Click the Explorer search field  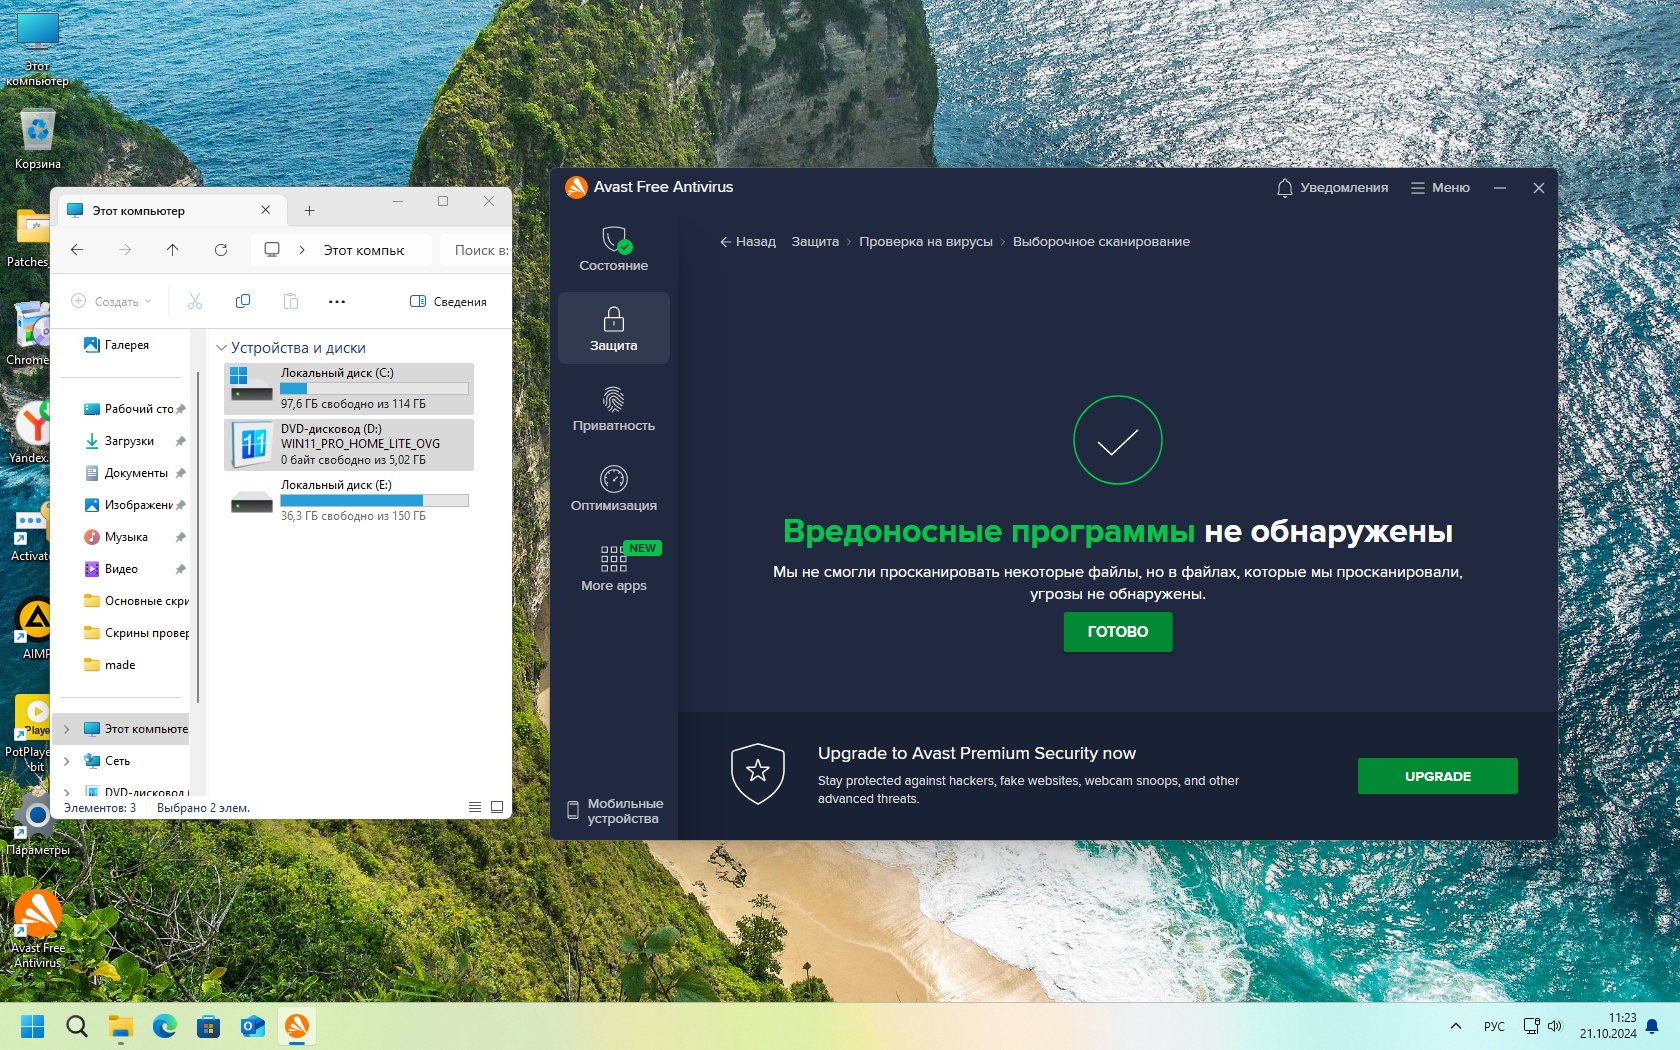(x=480, y=250)
